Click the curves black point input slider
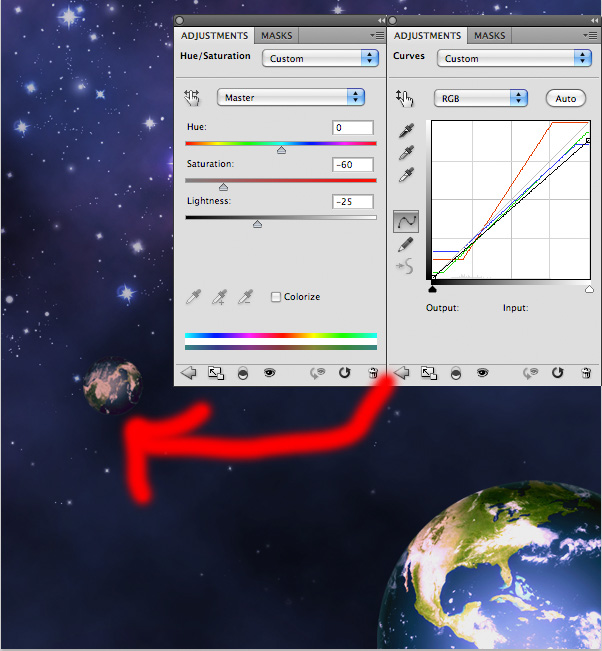 coord(433,289)
